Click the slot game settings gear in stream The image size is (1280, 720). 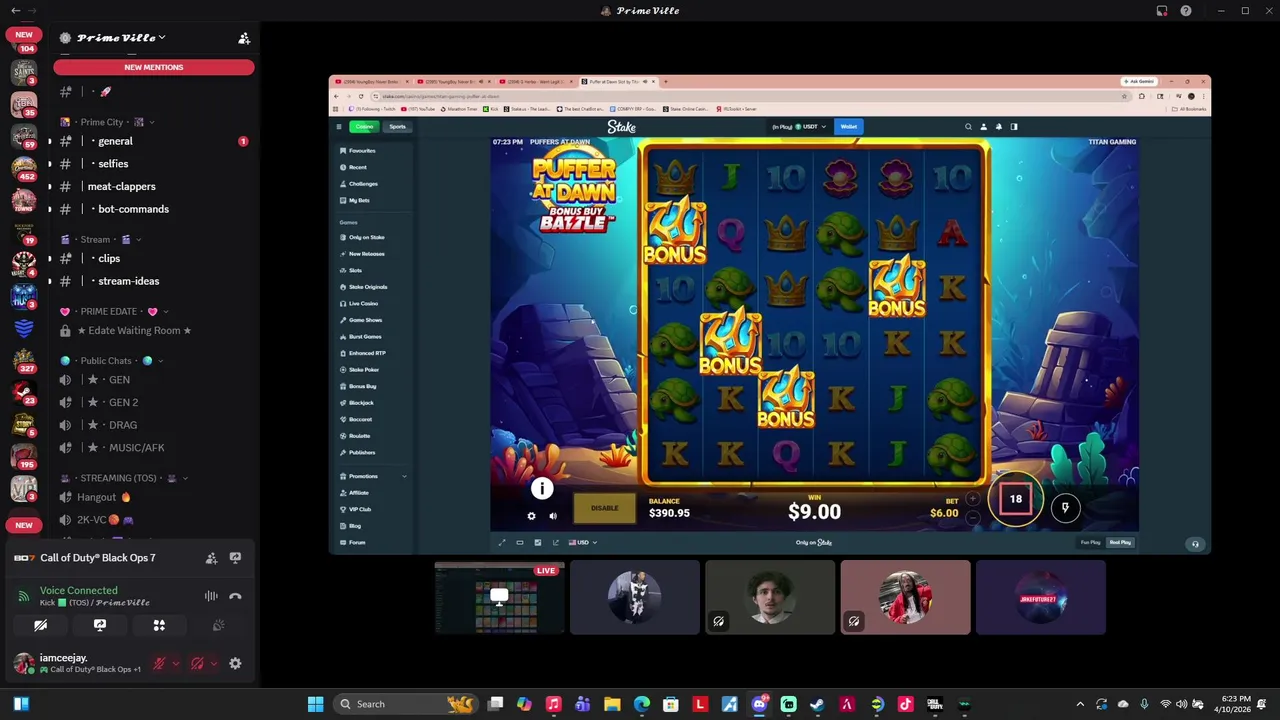tap(531, 516)
